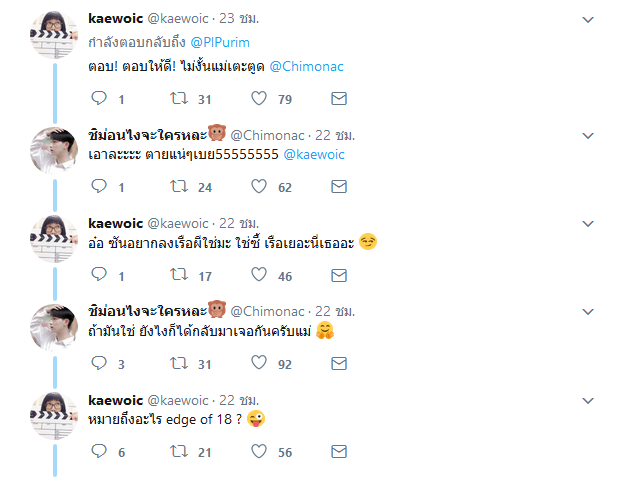Open the @Chimonac mention in first tweet
Image resolution: width=625 pixels, height=477 pixels.
(307, 66)
